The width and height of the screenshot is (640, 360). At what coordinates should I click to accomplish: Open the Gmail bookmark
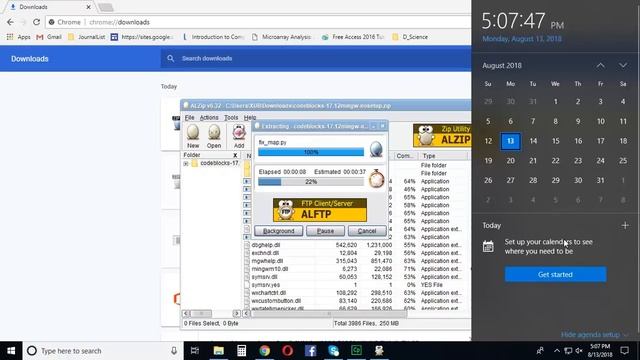[49, 37]
